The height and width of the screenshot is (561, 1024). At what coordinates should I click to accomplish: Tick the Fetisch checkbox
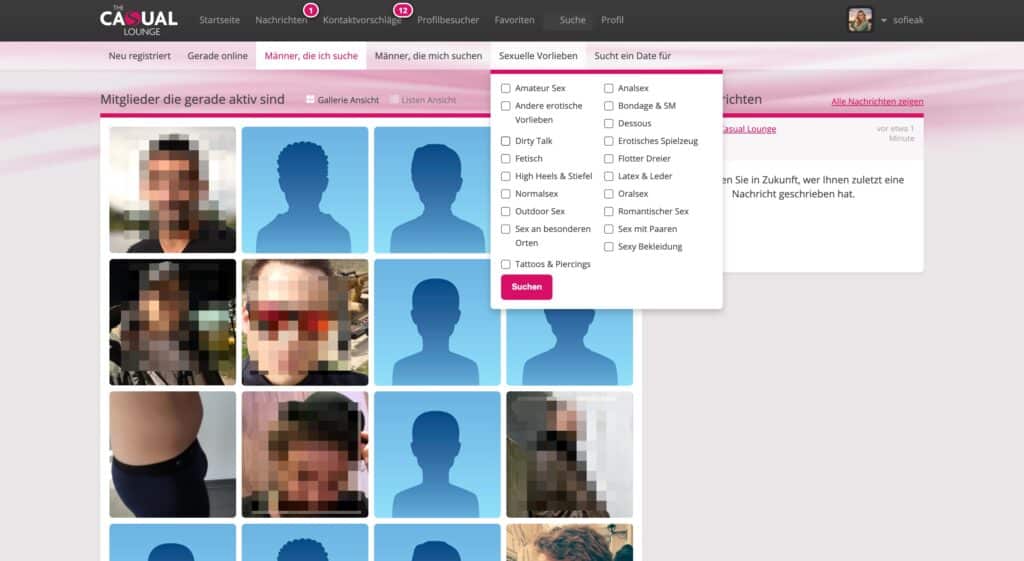coord(505,159)
